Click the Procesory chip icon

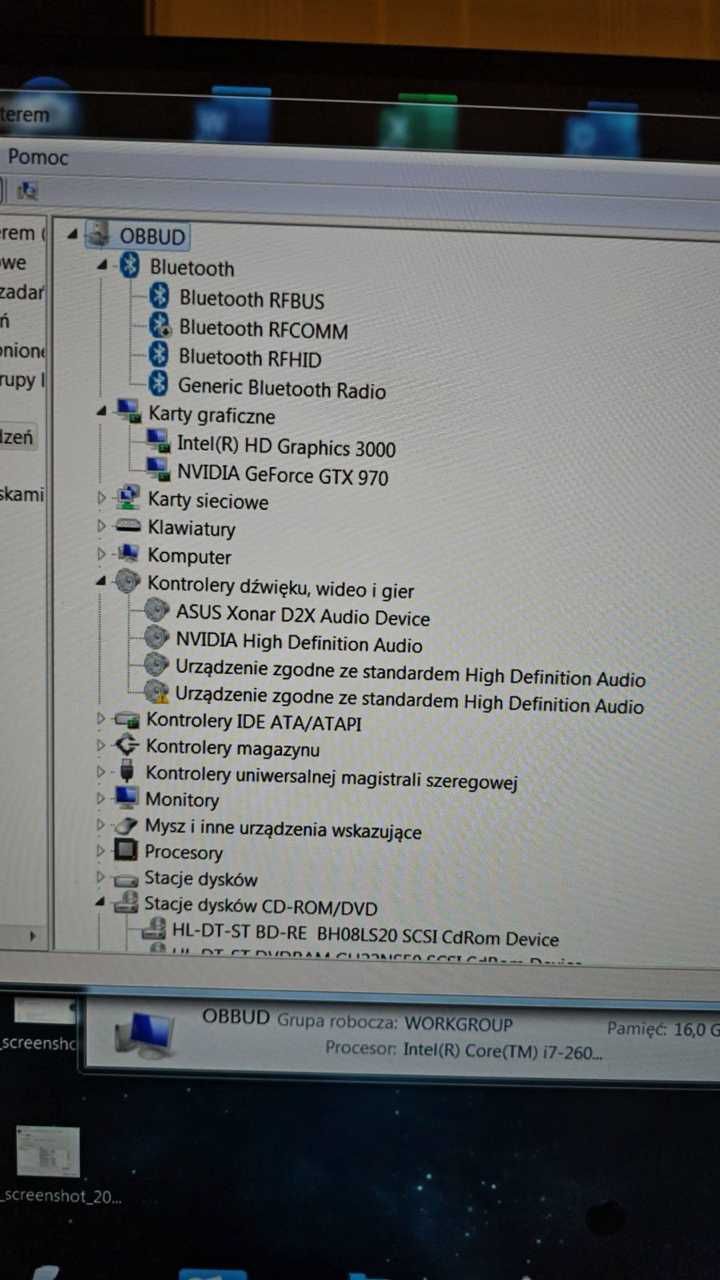point(126,851)
